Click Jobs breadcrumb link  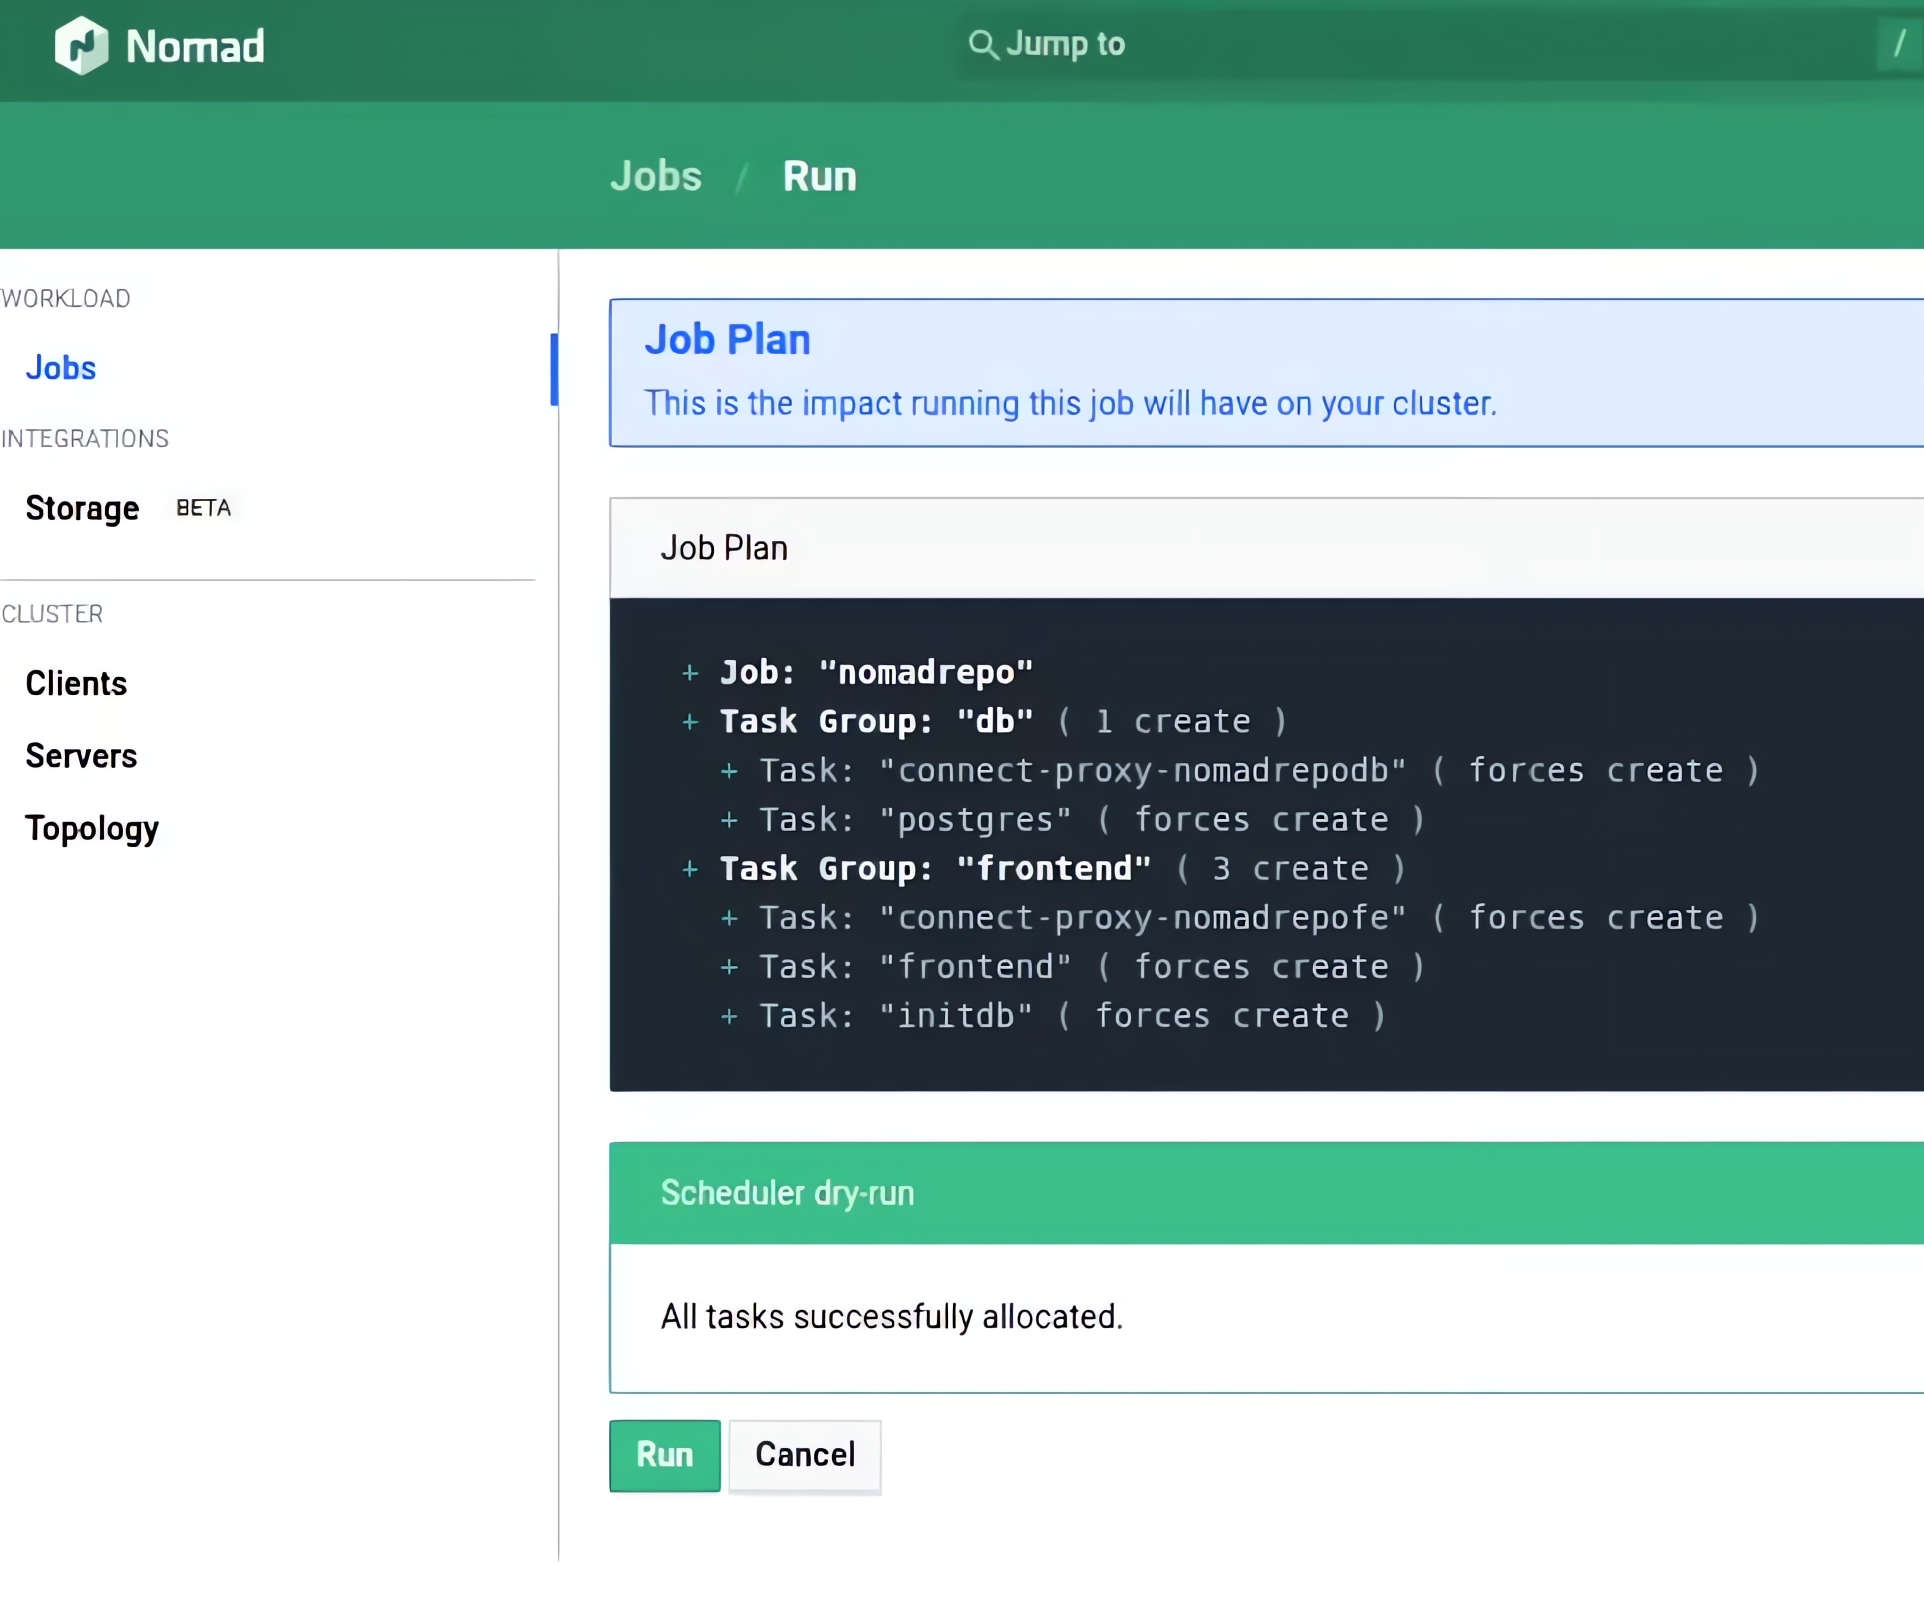pos(656,176)
